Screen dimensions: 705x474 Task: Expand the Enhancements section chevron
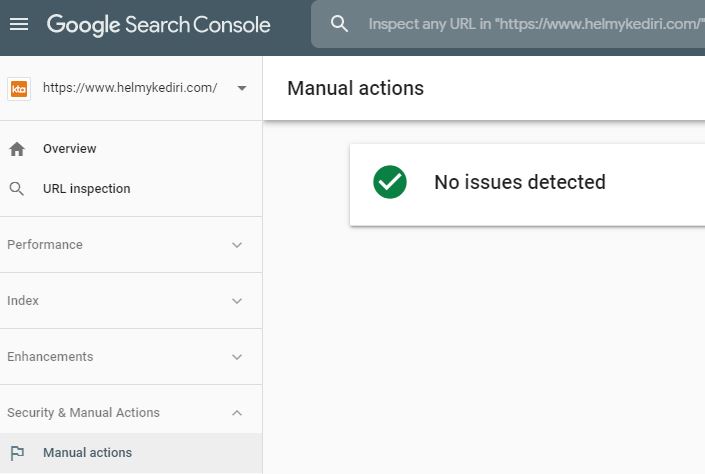[x=237, y=357]
